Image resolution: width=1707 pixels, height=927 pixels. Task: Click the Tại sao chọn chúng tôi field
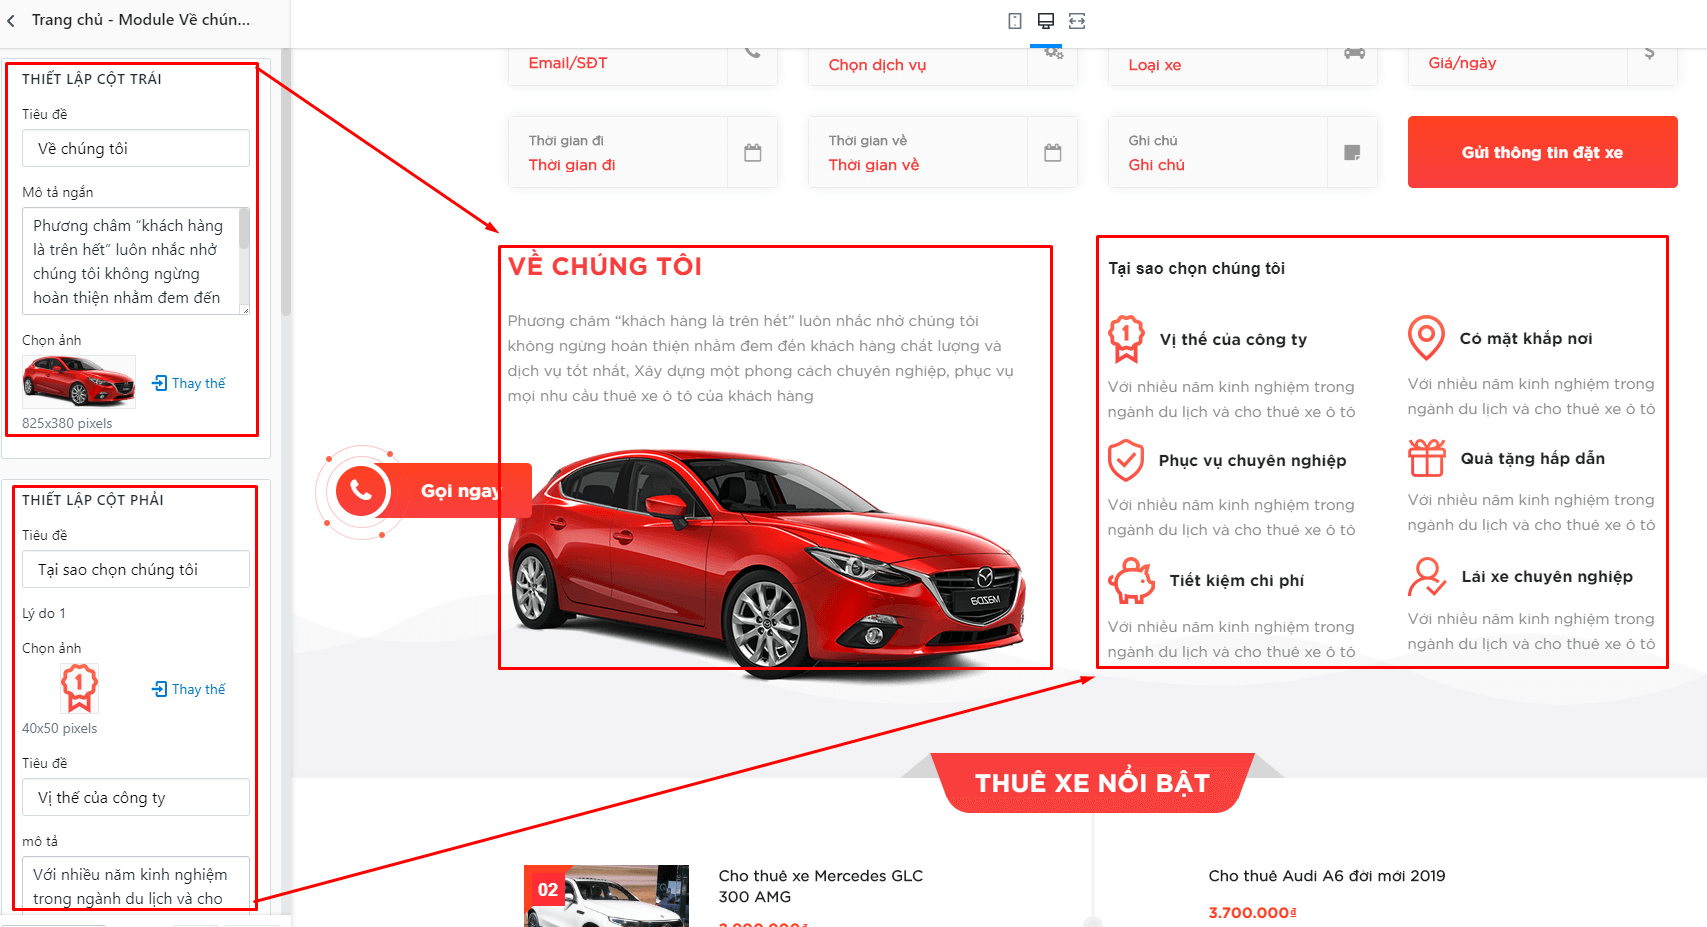[136, 569]
